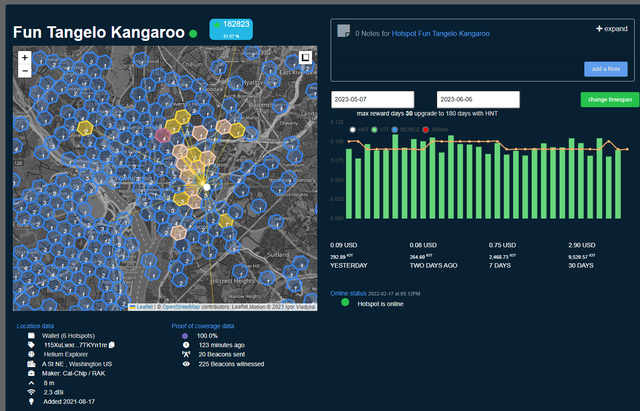640x411 pixels.
Task: Click the beacon tower icon beside Beacons sent
Action: [186, 354]
